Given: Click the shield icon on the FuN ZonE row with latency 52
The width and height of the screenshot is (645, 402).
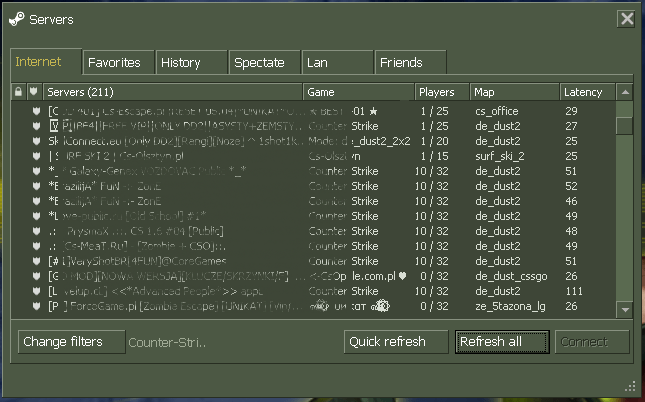Looking at the screenshot, I should (37, 186).
